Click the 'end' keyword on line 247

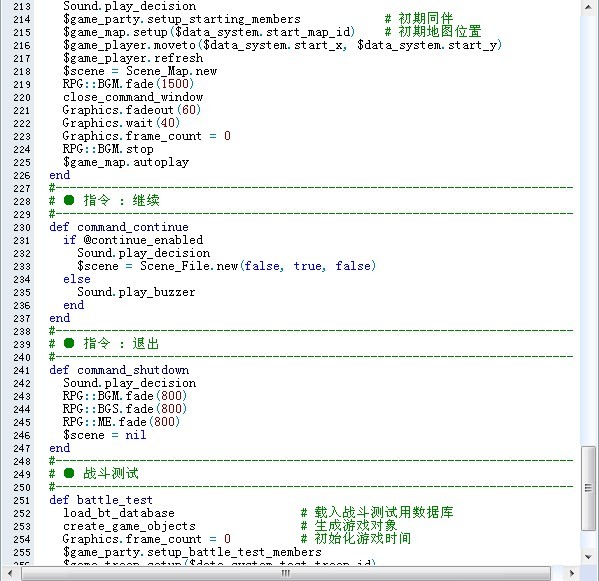pyautogui.click(x=60, y=448)
